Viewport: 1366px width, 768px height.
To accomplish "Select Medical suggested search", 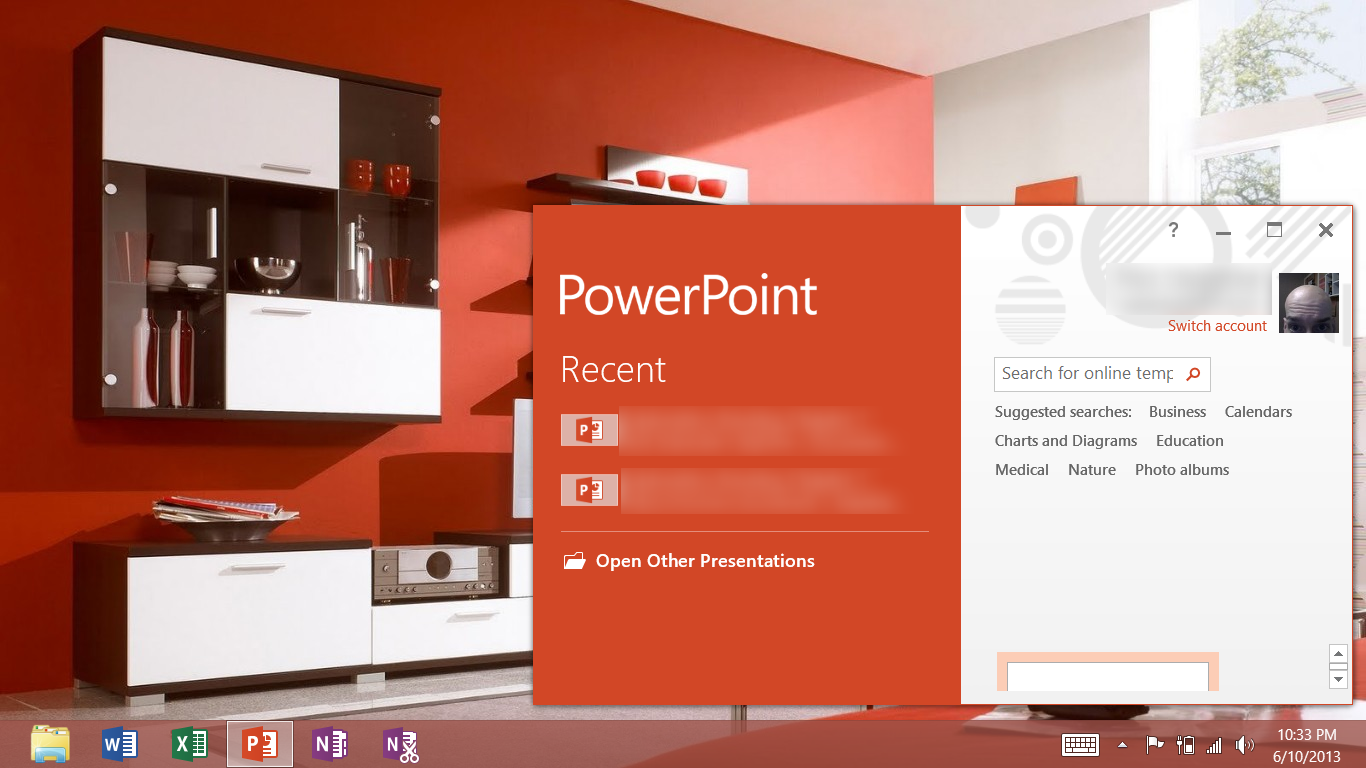I will pyautogui.click(x=1022, y=470).
